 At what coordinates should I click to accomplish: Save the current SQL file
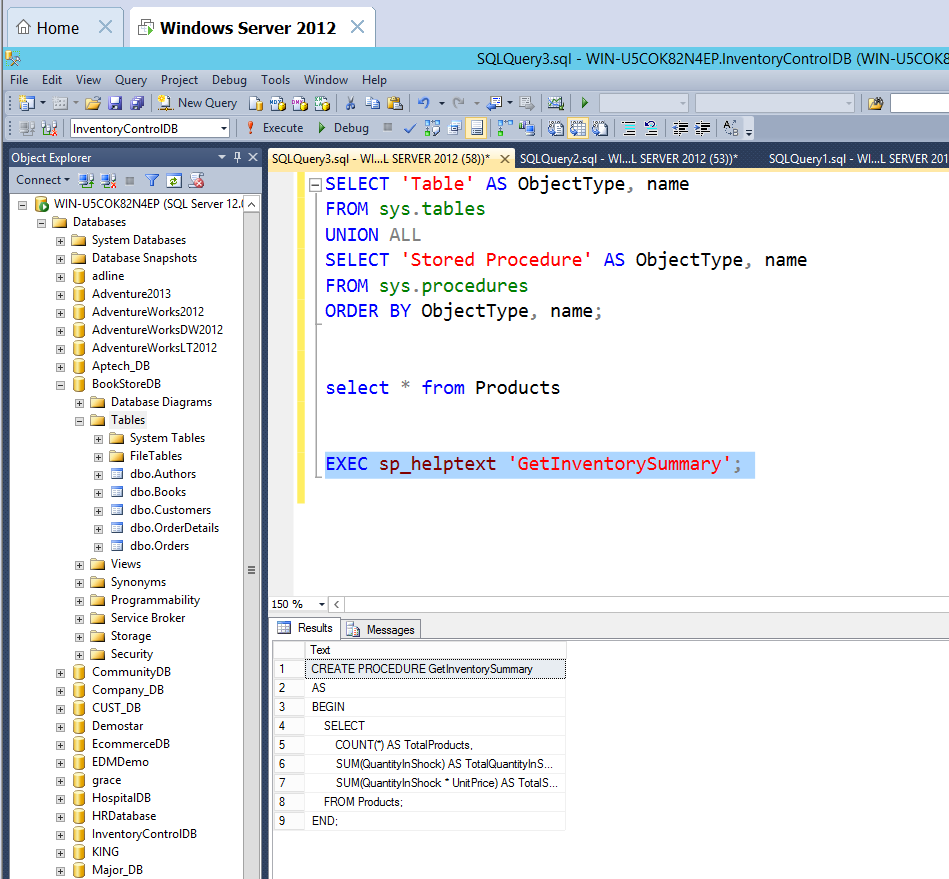click(114, 103)
